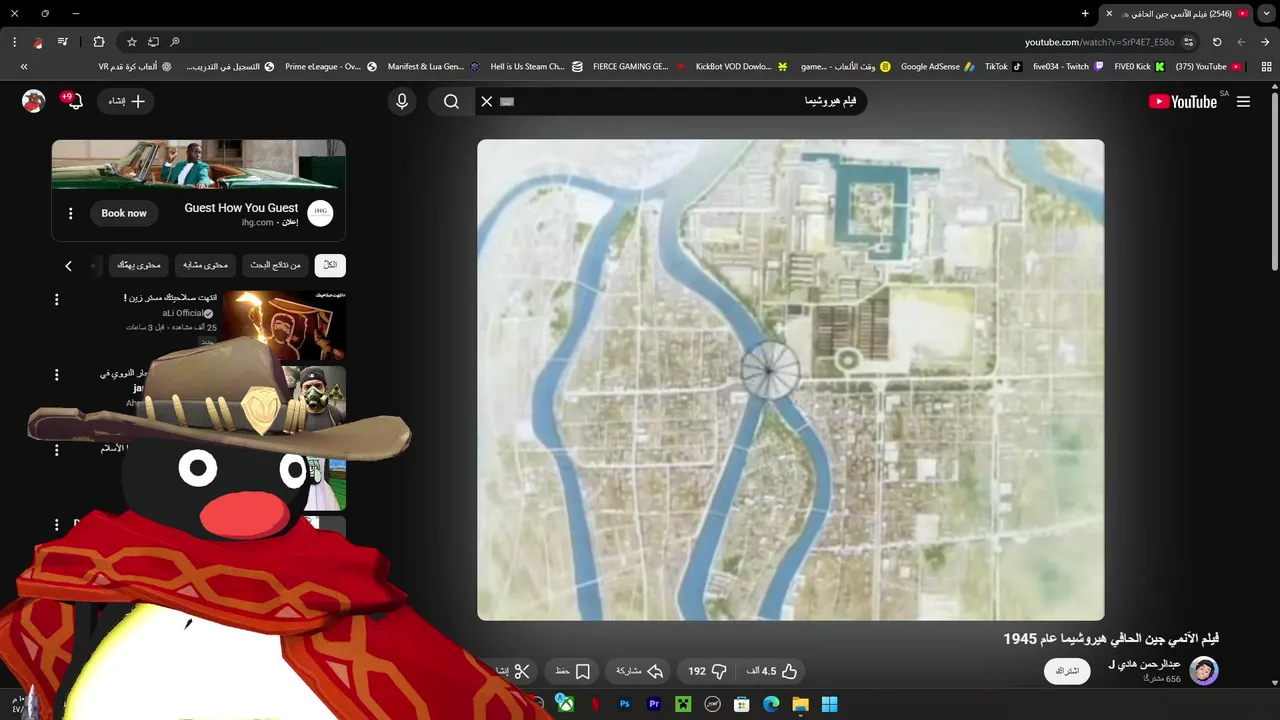Open the Guest How You Guest ad link
Viewport: 1280px width, 720px height.
[241, 208]
